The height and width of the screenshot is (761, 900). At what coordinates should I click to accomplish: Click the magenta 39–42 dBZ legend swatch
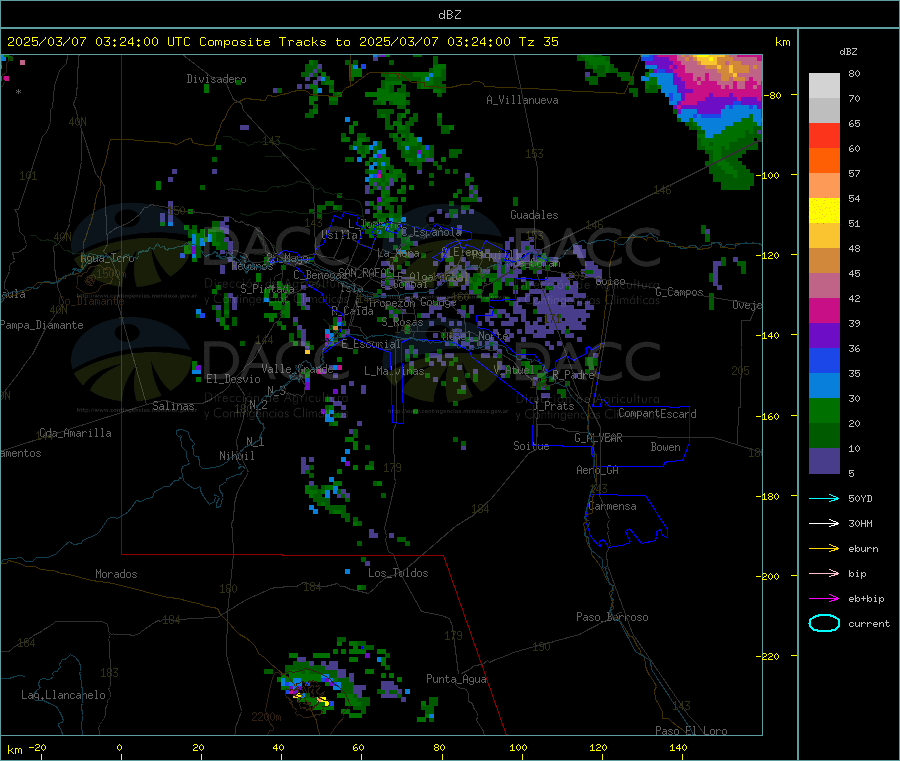tap(824, 310)
